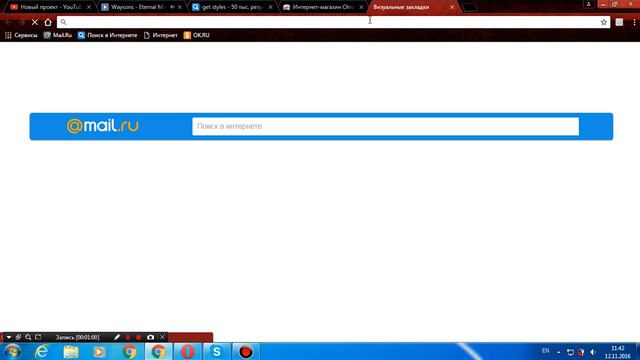Click the red record application taskbar icon
The height and width of the screenshot is (360, 640).
246,351
